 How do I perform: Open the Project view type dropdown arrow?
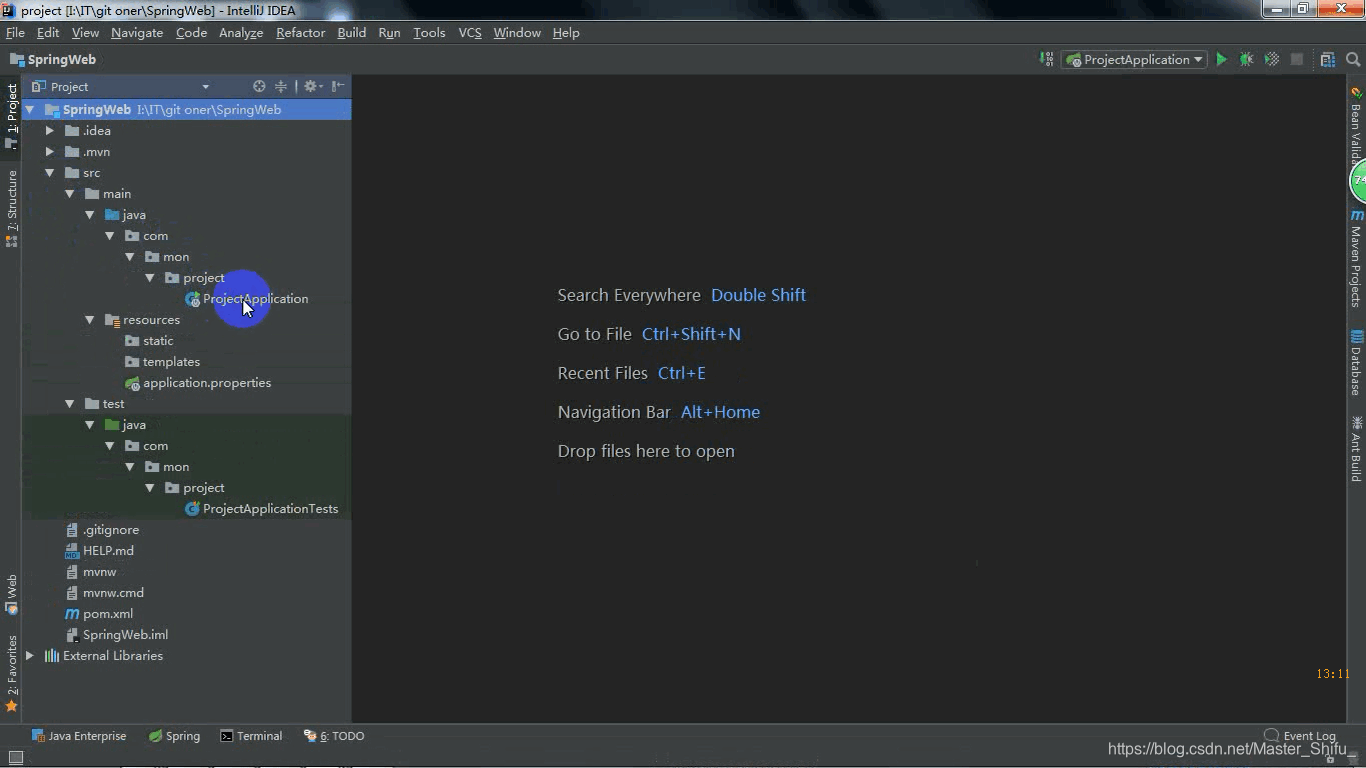point(205,87)
